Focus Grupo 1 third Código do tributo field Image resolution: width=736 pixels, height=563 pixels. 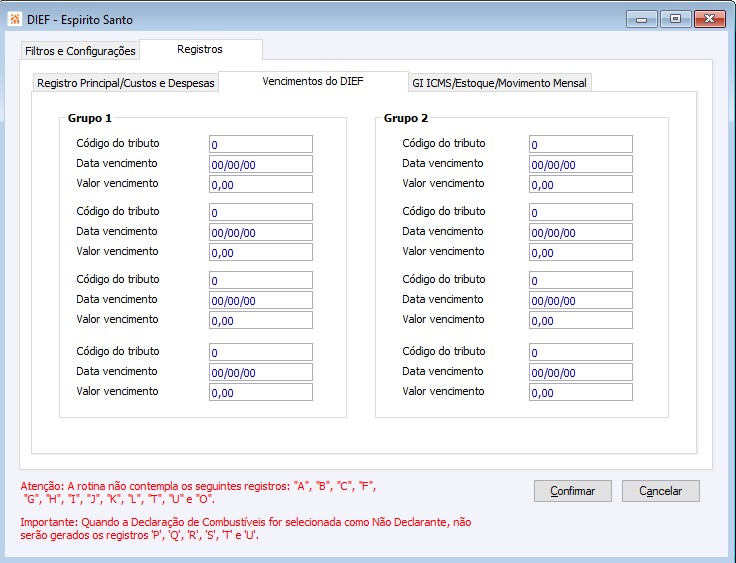pos(261,280)
